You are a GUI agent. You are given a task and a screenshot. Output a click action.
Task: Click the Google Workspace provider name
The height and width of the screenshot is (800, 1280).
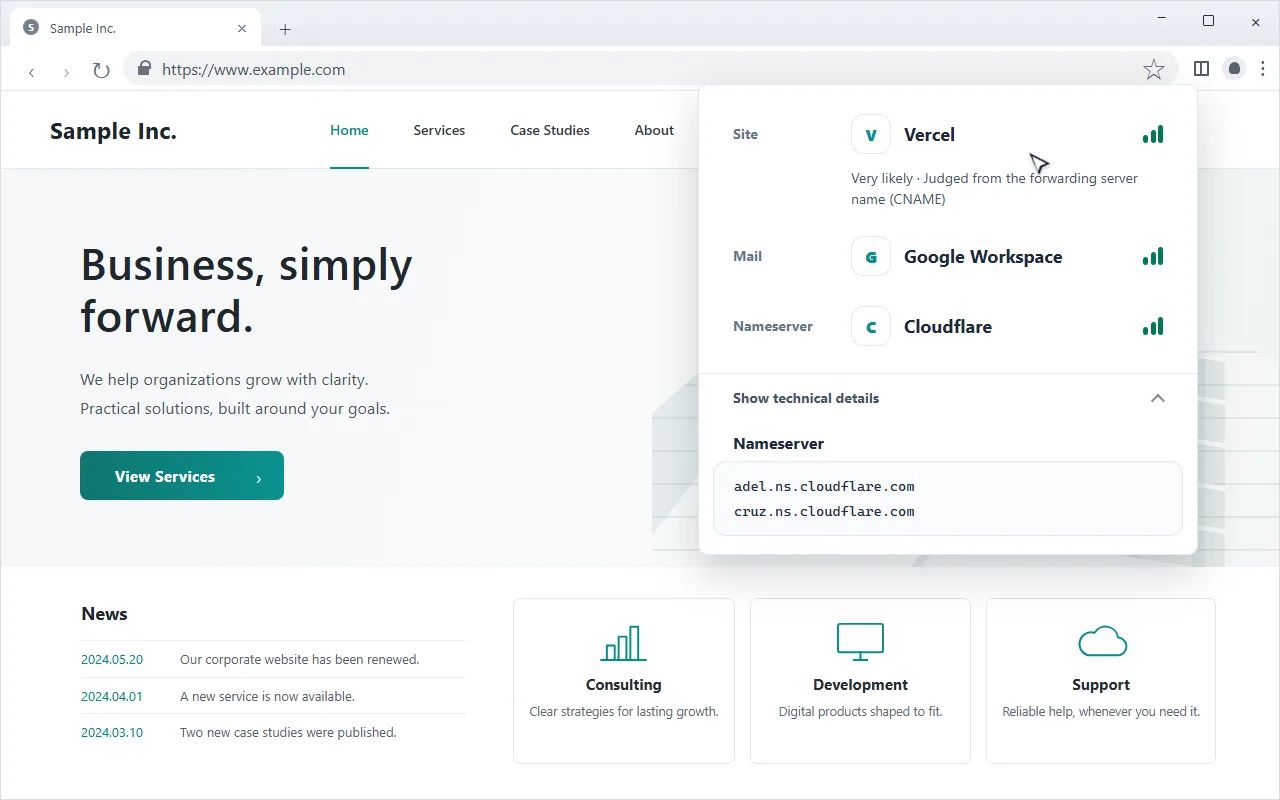pos(983,257)
